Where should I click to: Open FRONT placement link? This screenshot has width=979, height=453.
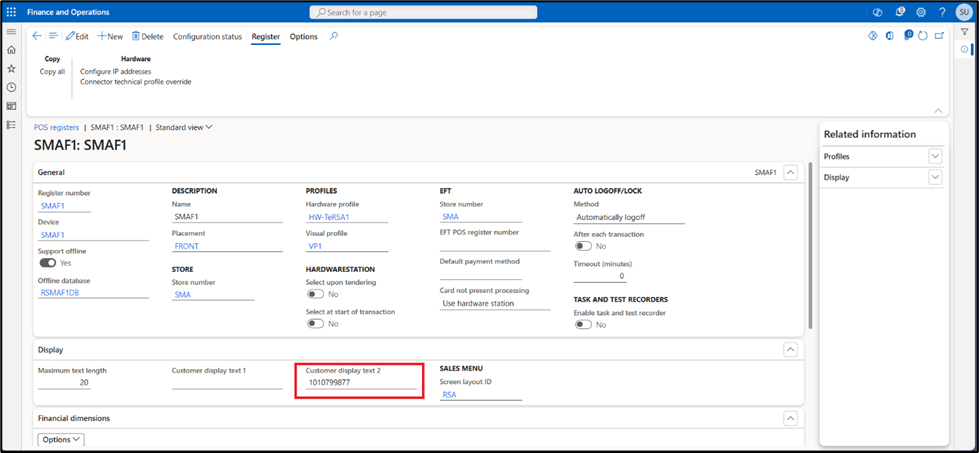[186, 246]
